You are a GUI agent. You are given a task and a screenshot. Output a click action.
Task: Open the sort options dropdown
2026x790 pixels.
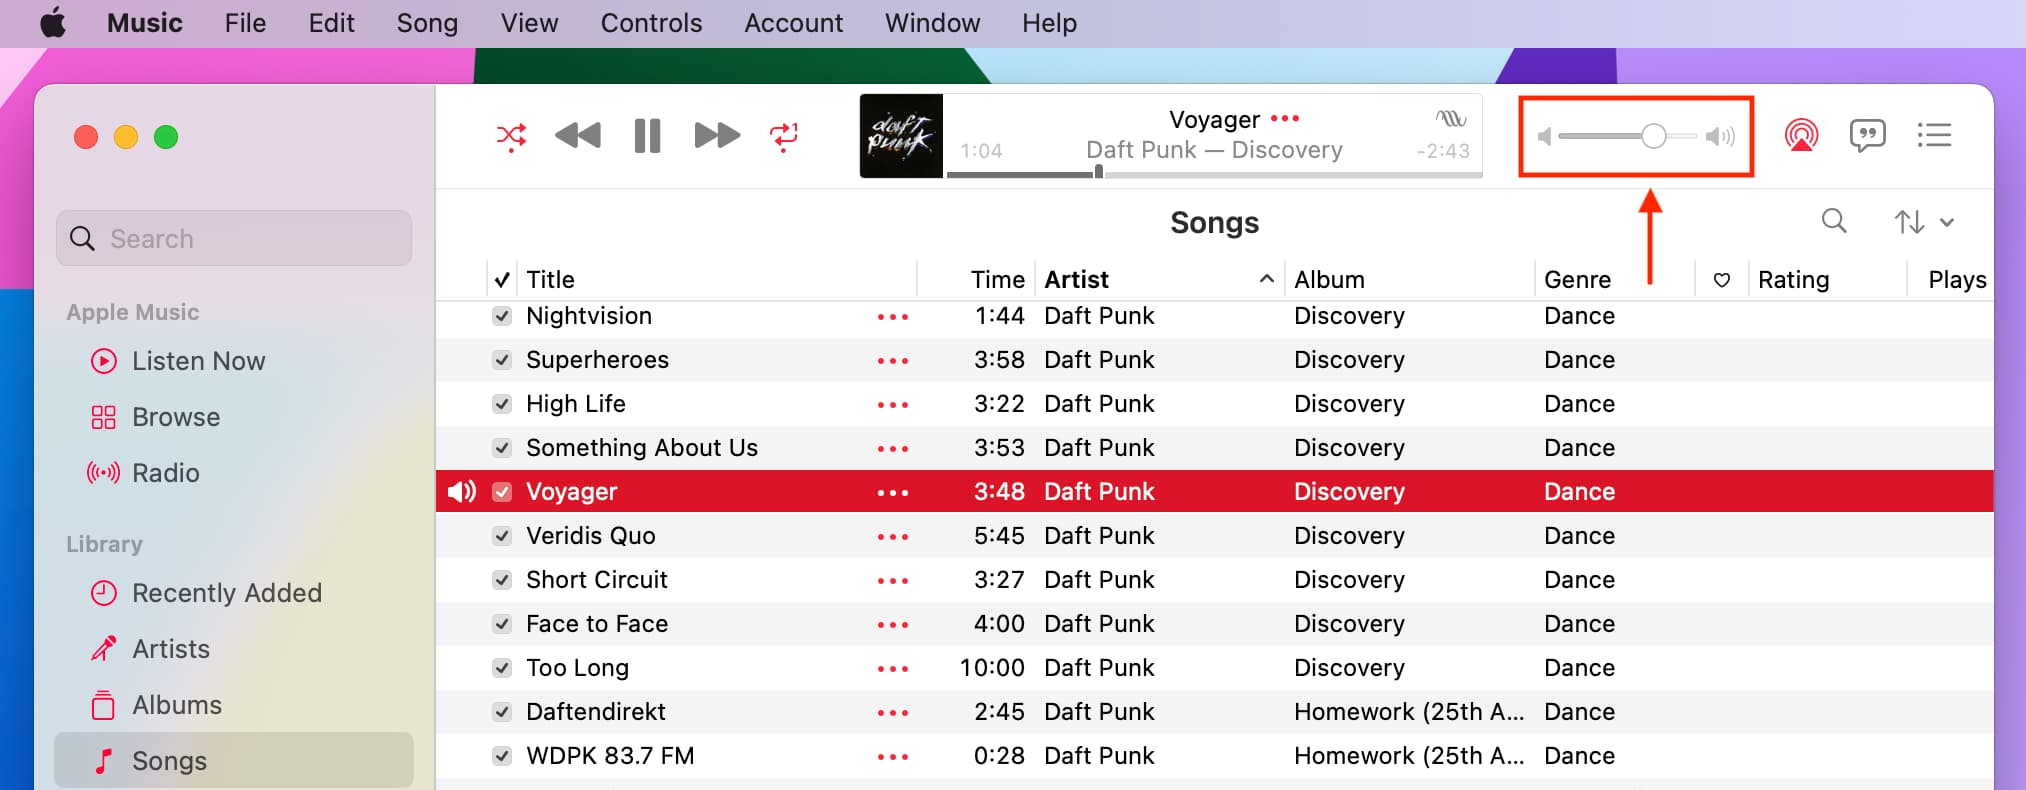(x=1924, y=222)
